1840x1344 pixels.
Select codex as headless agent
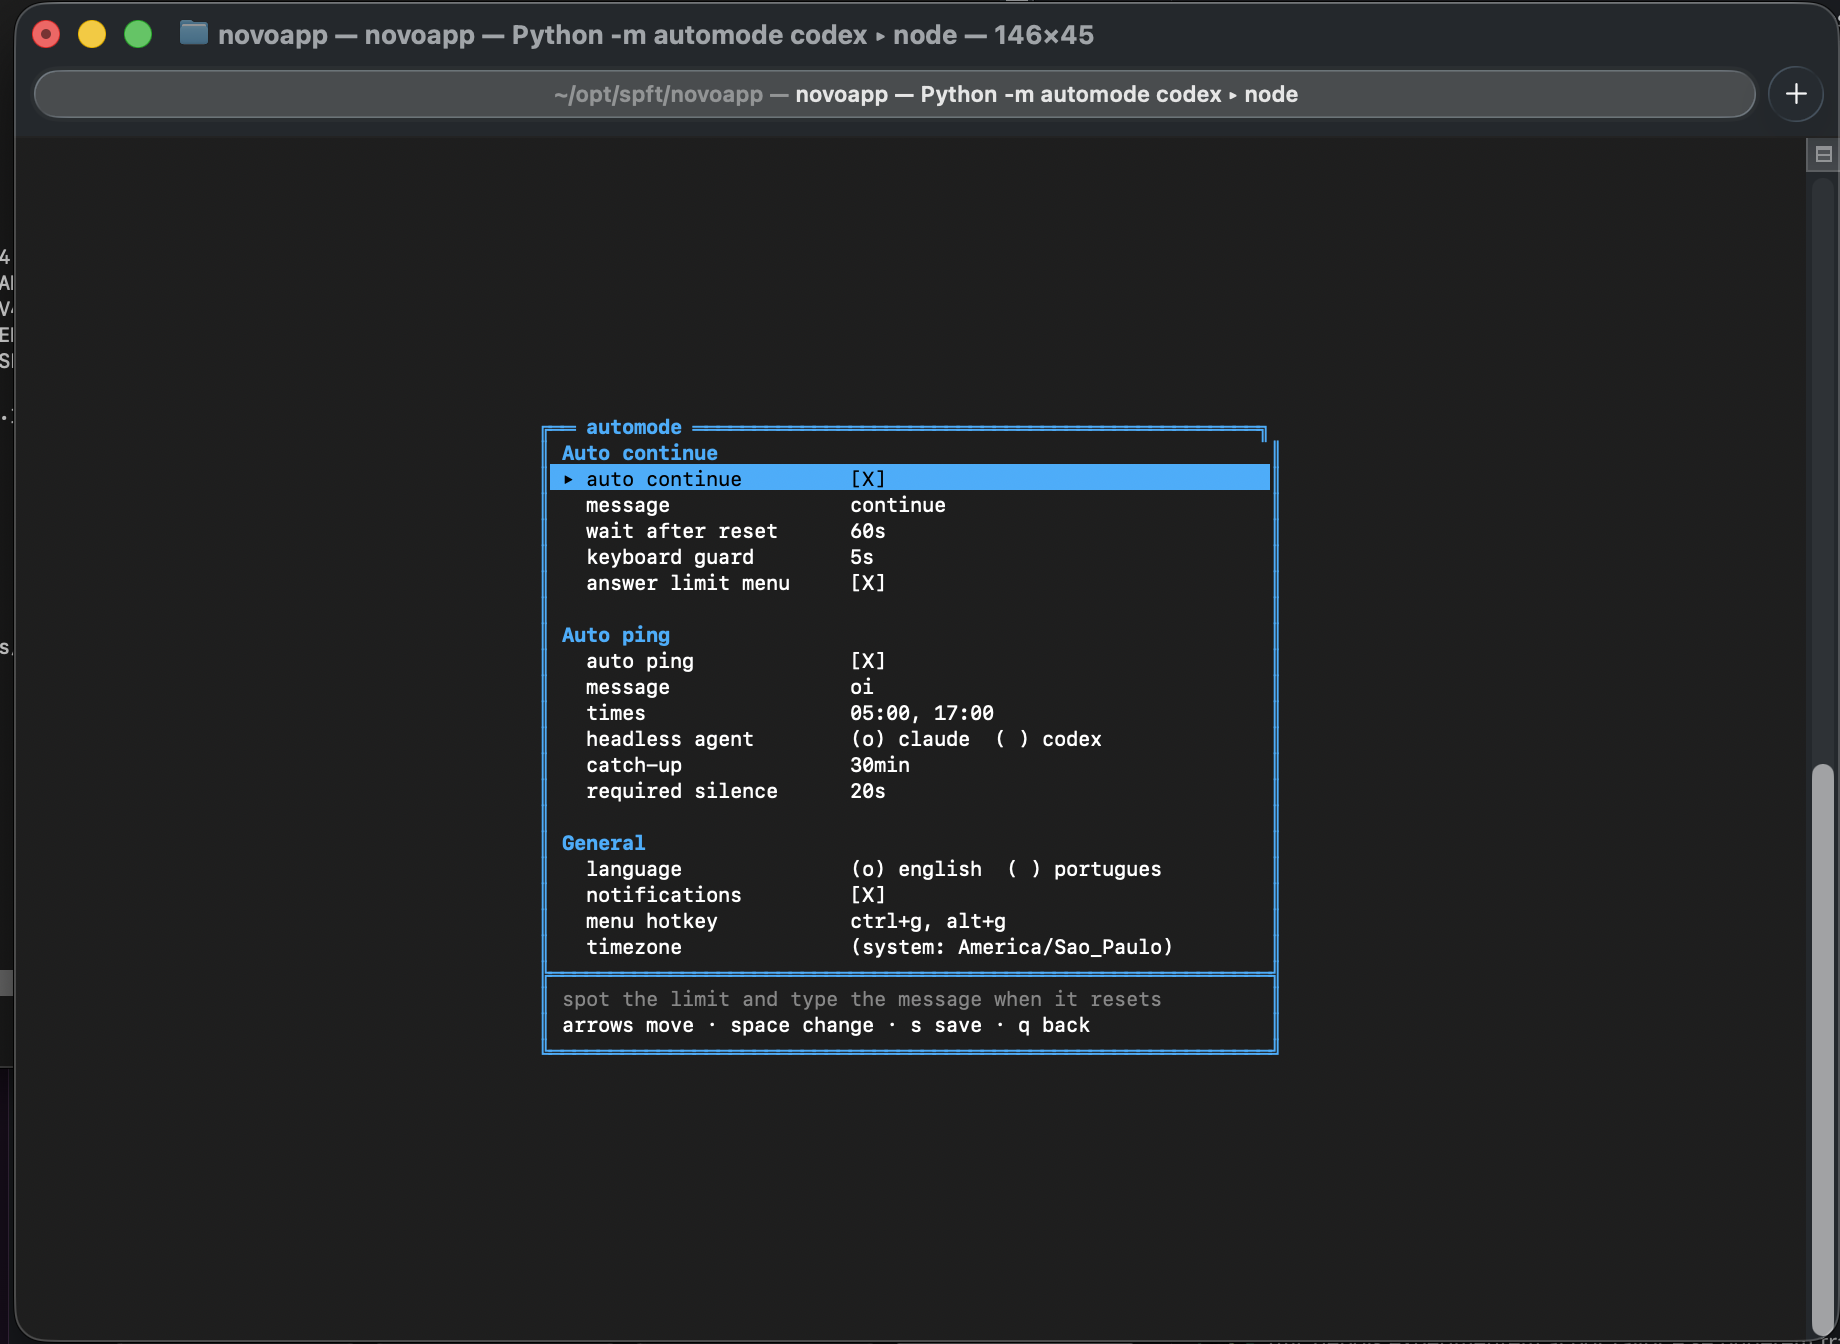pyautogui.click(x=1048, y=739)
